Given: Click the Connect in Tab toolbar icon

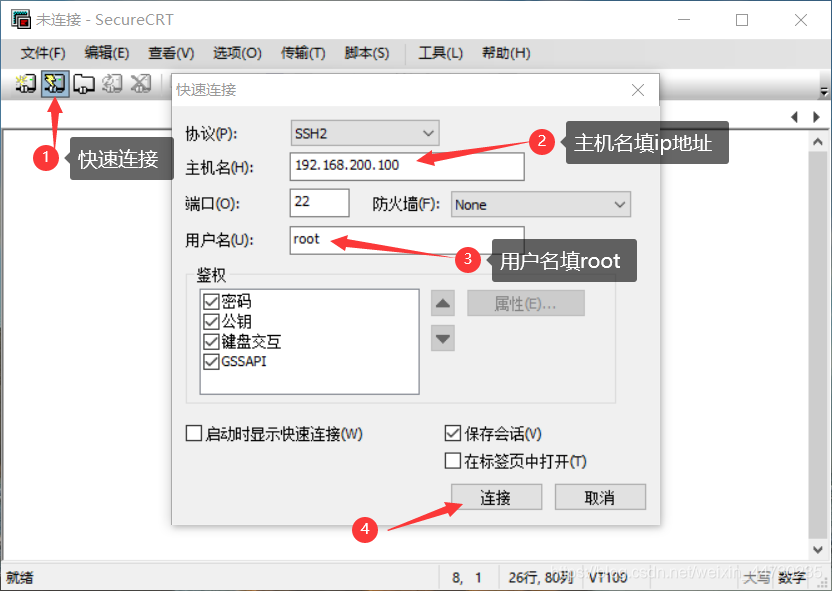Looking at the screenshot, I should coord(83,83).
